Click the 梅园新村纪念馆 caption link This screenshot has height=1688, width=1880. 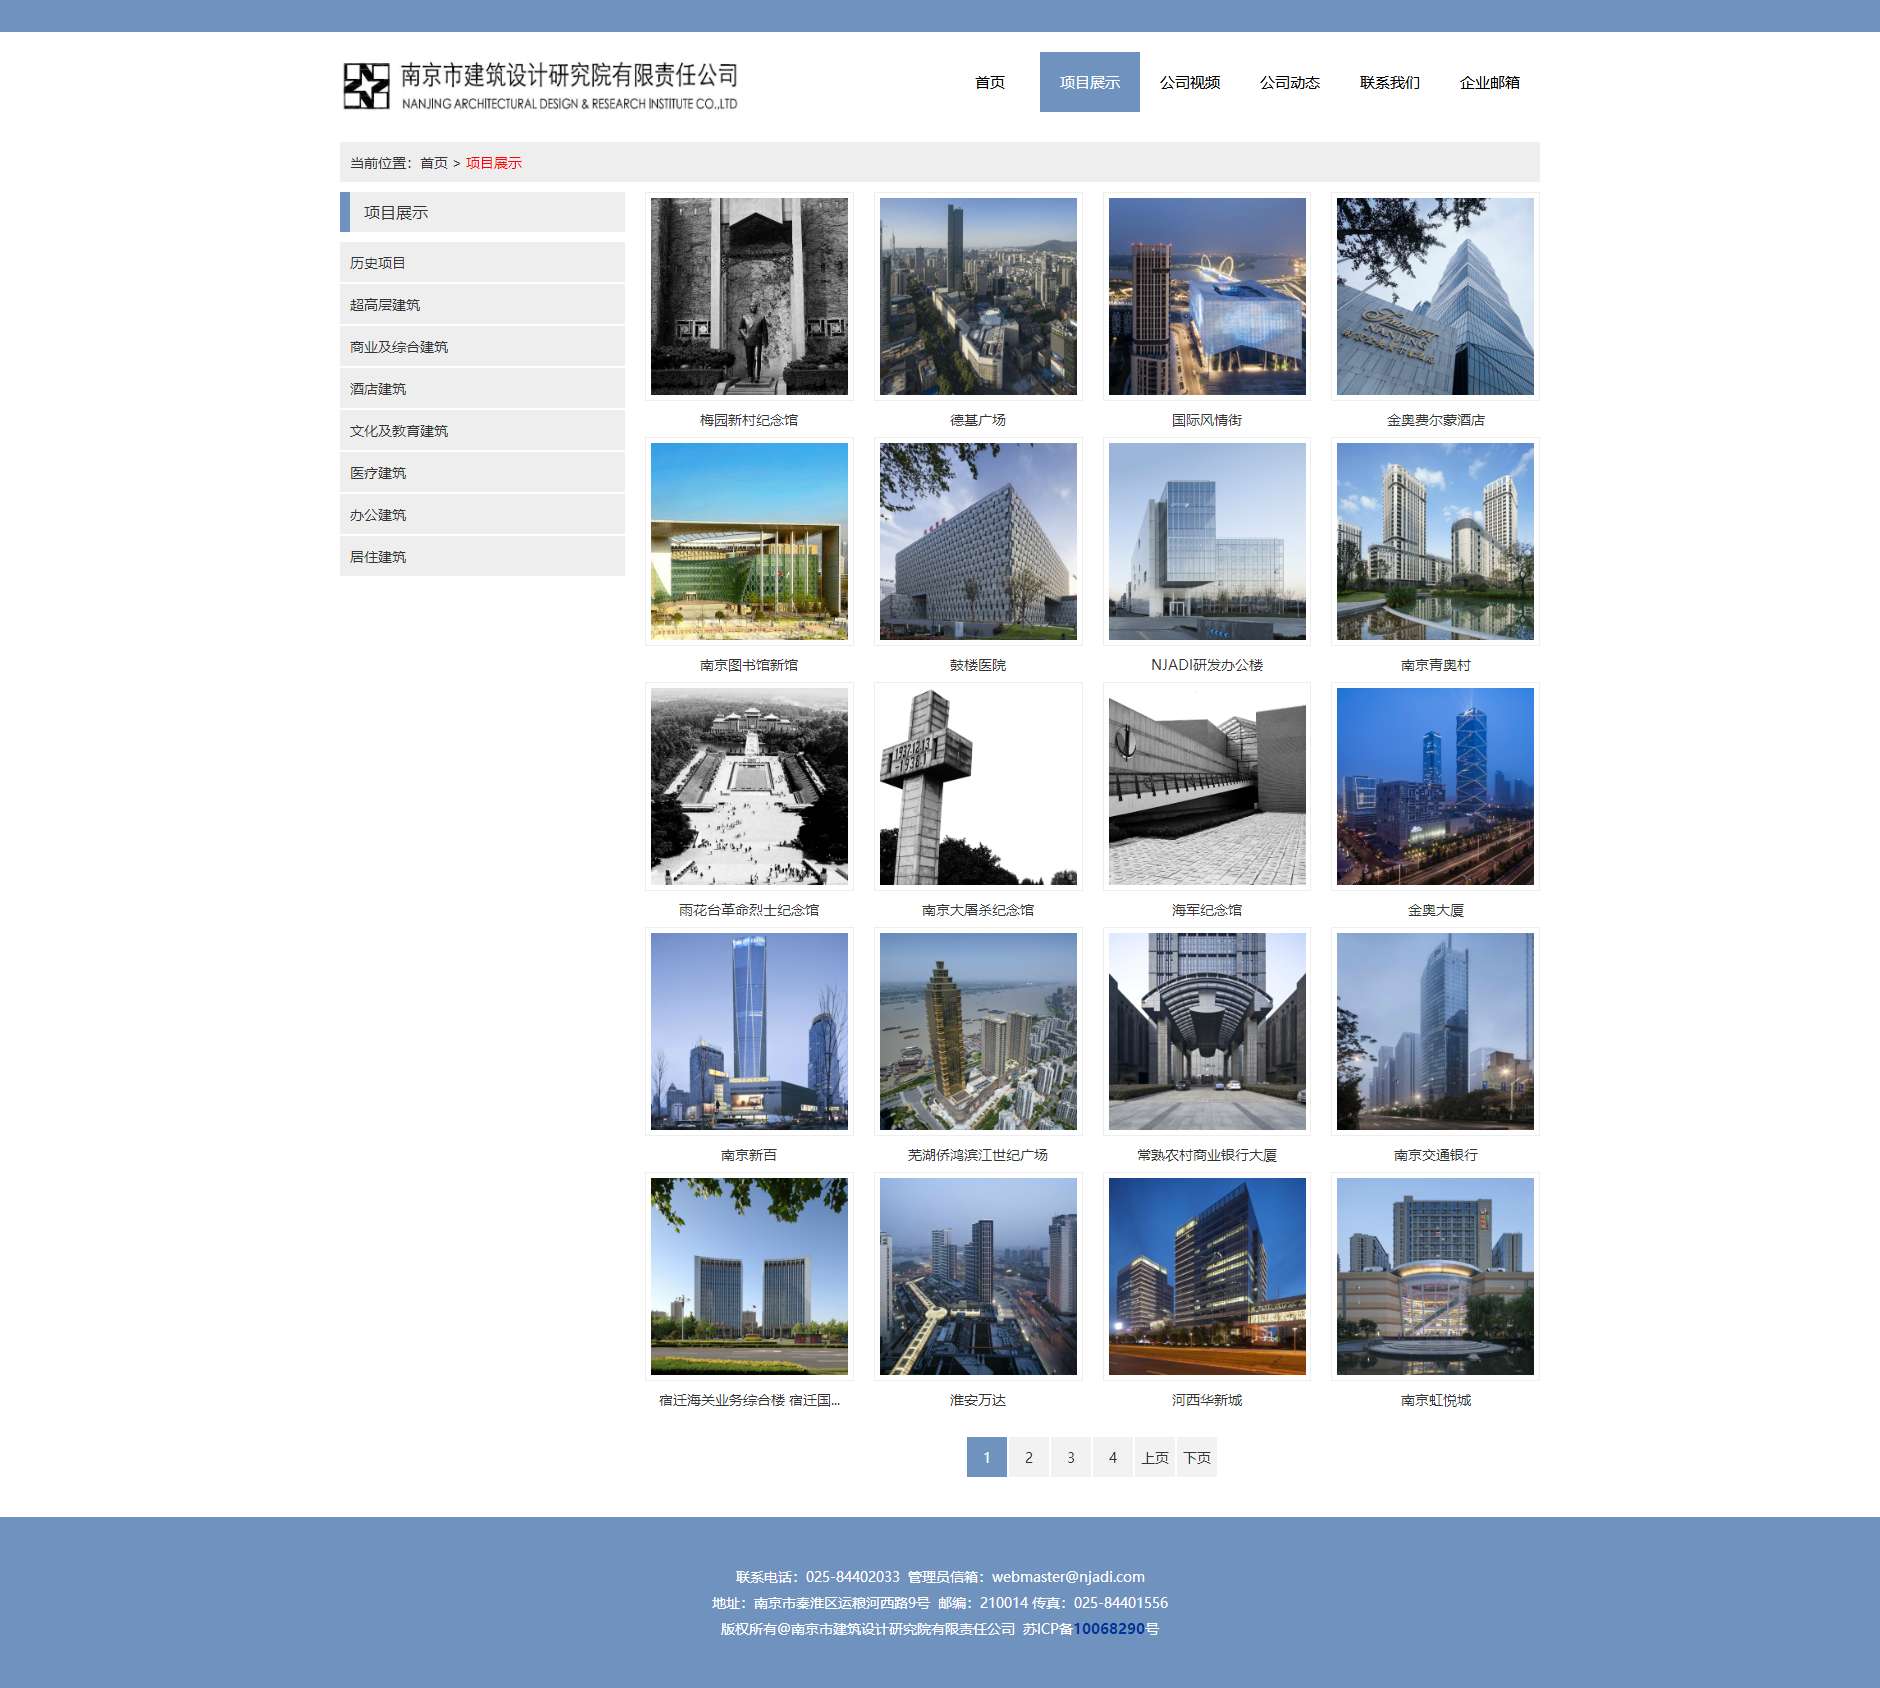tap(749, 420)
